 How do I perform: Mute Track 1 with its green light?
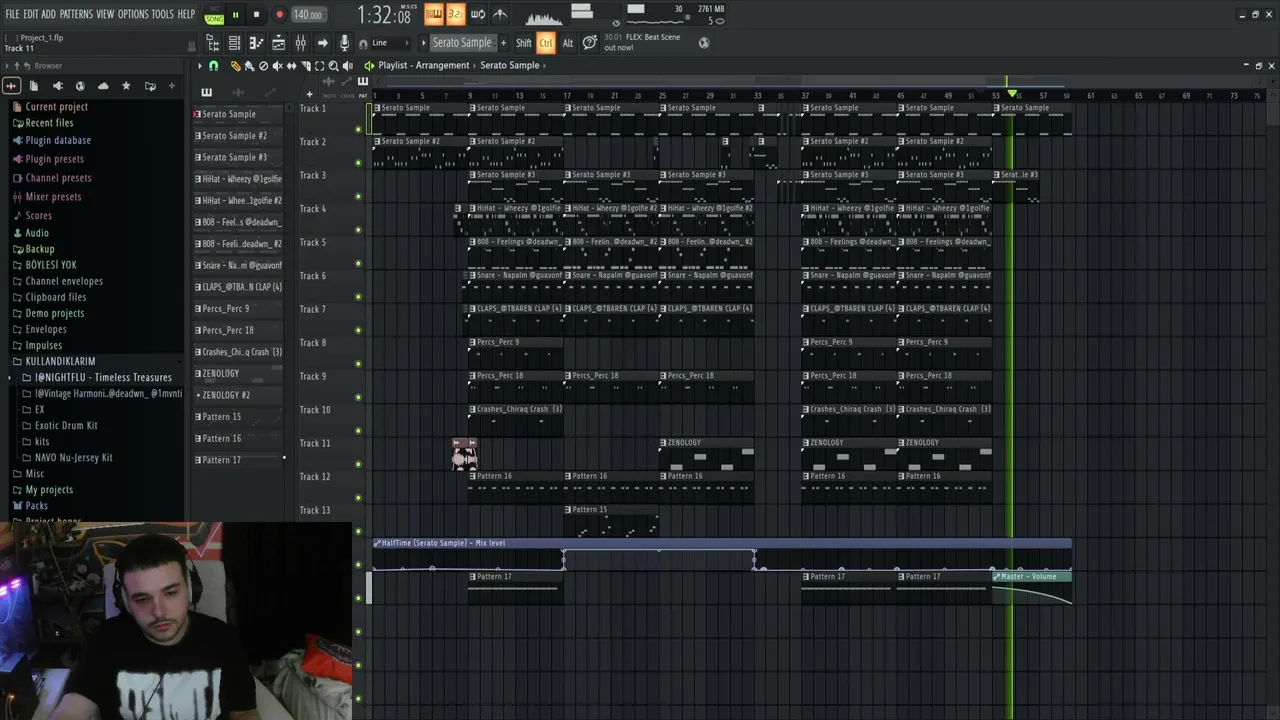359,129
